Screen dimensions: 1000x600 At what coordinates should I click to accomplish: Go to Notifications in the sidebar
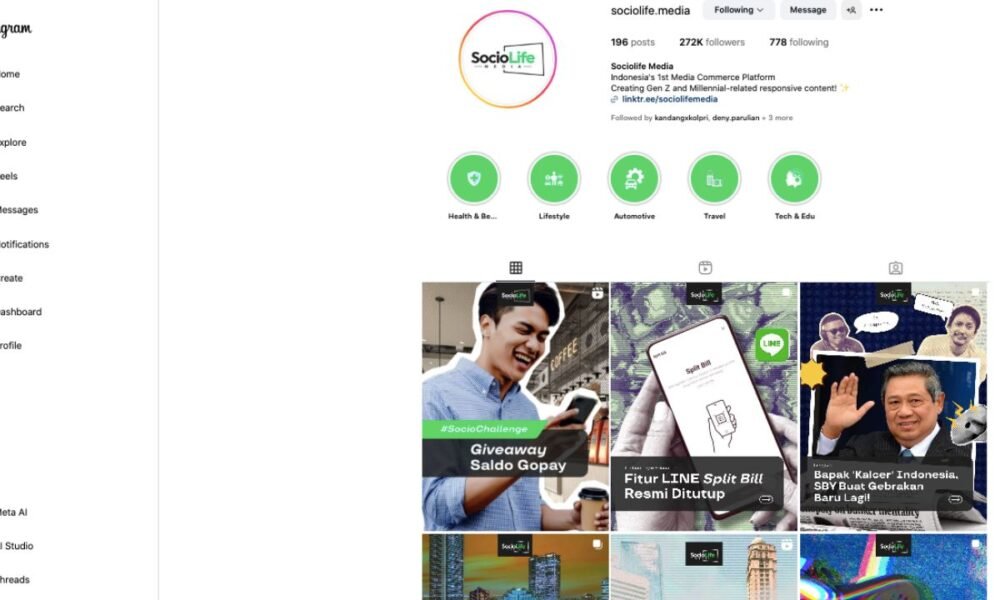tap(24, 244)
